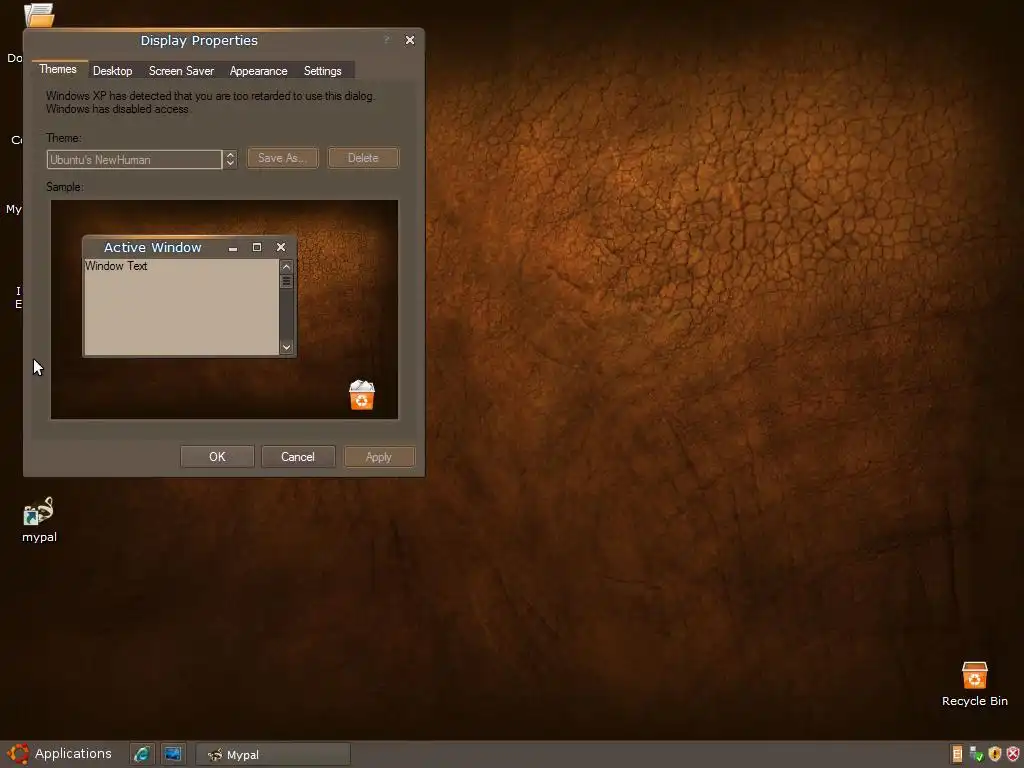This screenshot has width=1024, height=768.
Task: Dismiss the dialog with Cancel
Action: pyautogui.click(x=298, y=456)
